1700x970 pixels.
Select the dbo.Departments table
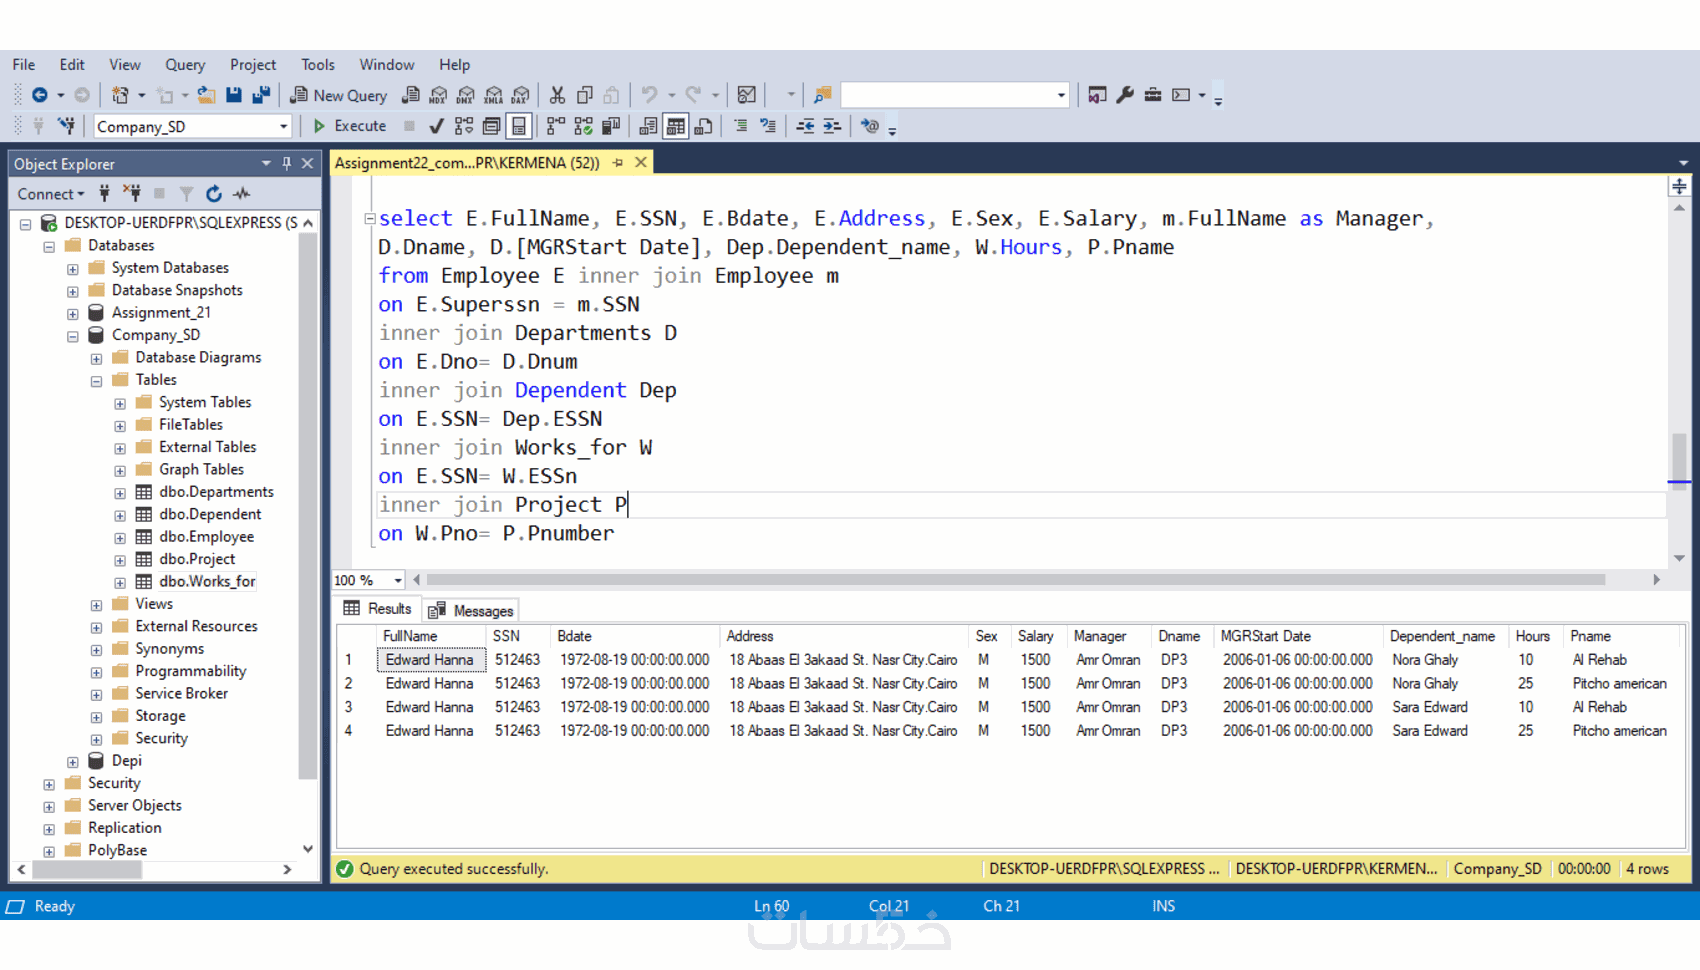pos(216,492)
